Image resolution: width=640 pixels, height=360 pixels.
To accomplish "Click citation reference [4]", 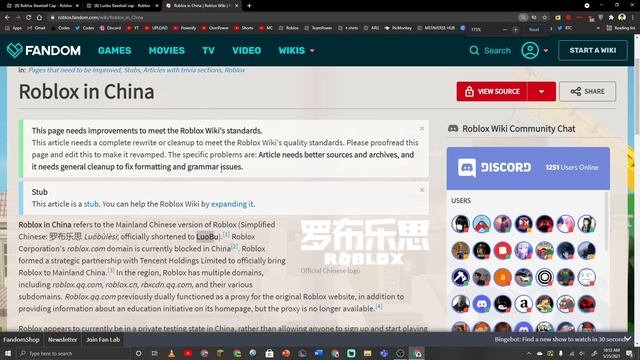I will coord(379,307).
